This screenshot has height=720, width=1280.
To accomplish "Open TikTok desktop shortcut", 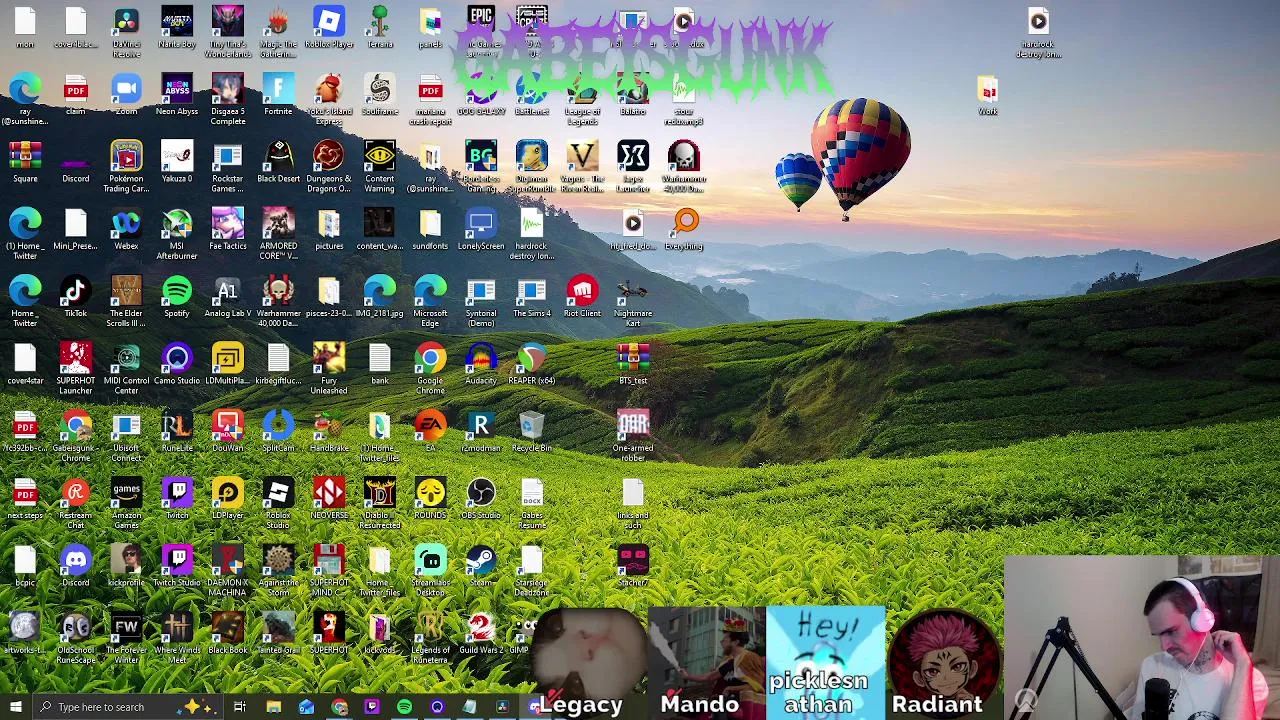I will (76, 297).
